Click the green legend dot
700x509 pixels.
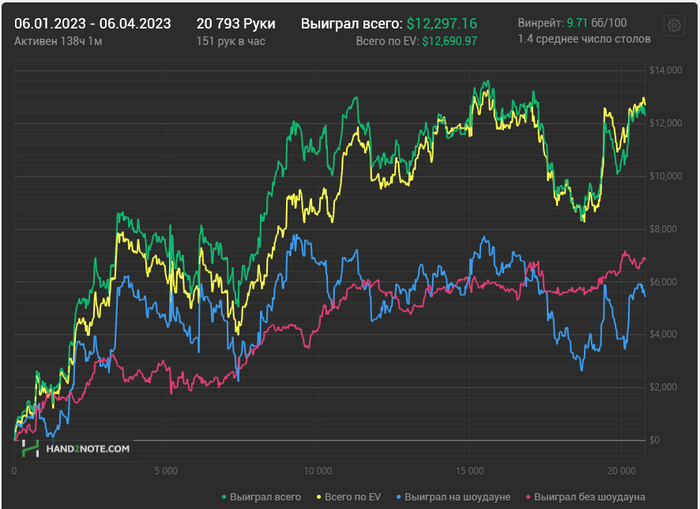pos(224,497)
